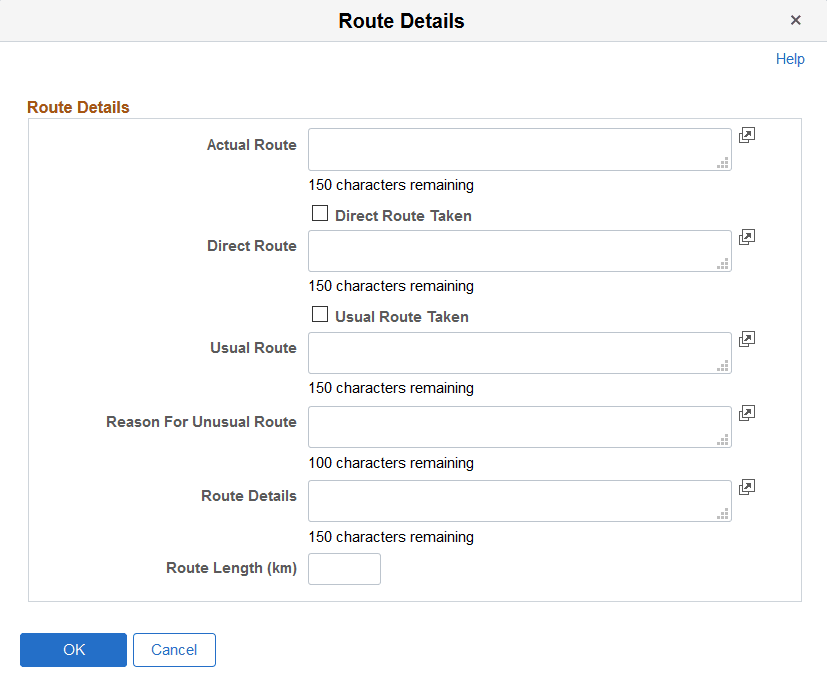Click inside the Usual Route text area
This screenshot has width=827, height=679.
tap(519, 353)
